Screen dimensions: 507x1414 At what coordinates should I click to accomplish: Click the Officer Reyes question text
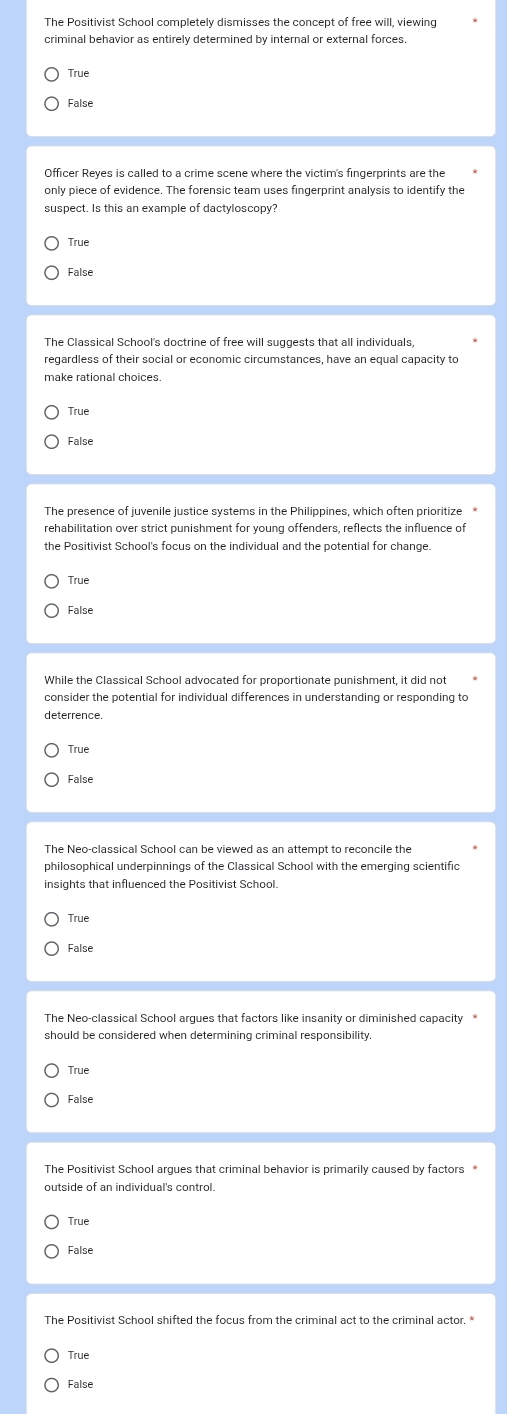[x=254, y=191]
